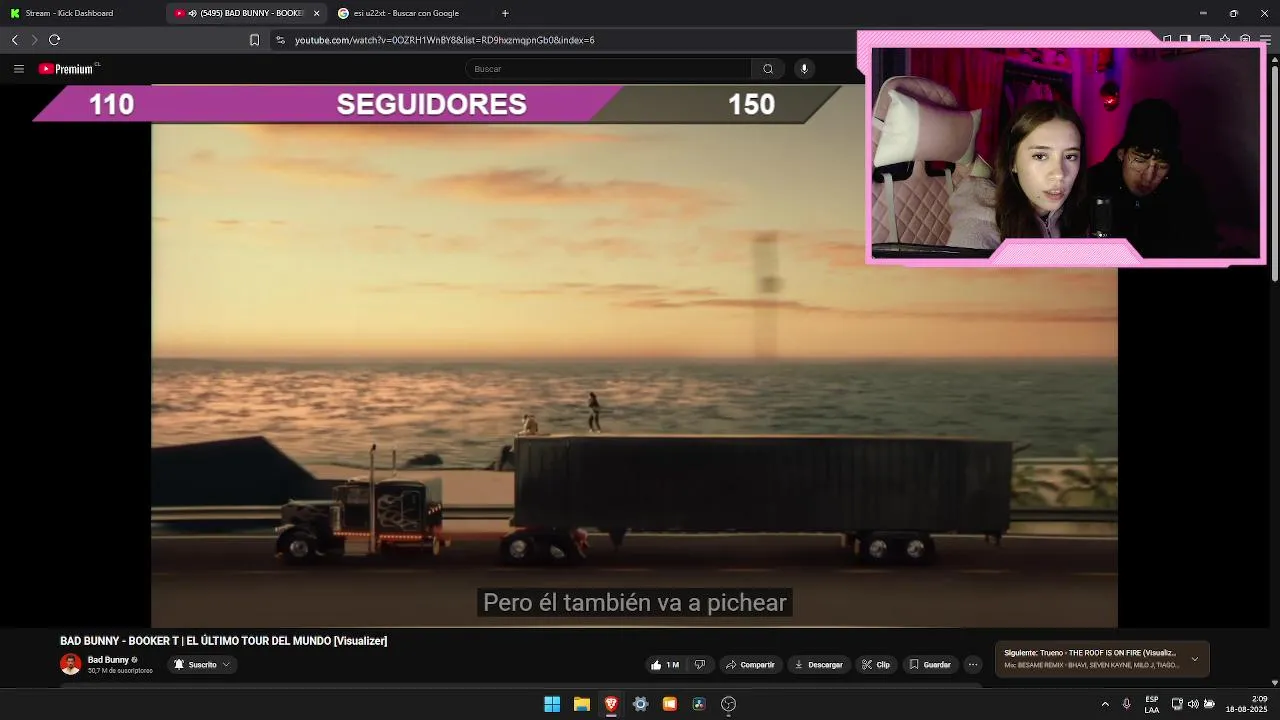Click the 30,7 M de suscriptores text
Viewport: 1280px width, 720px height.
pos(120,671)
